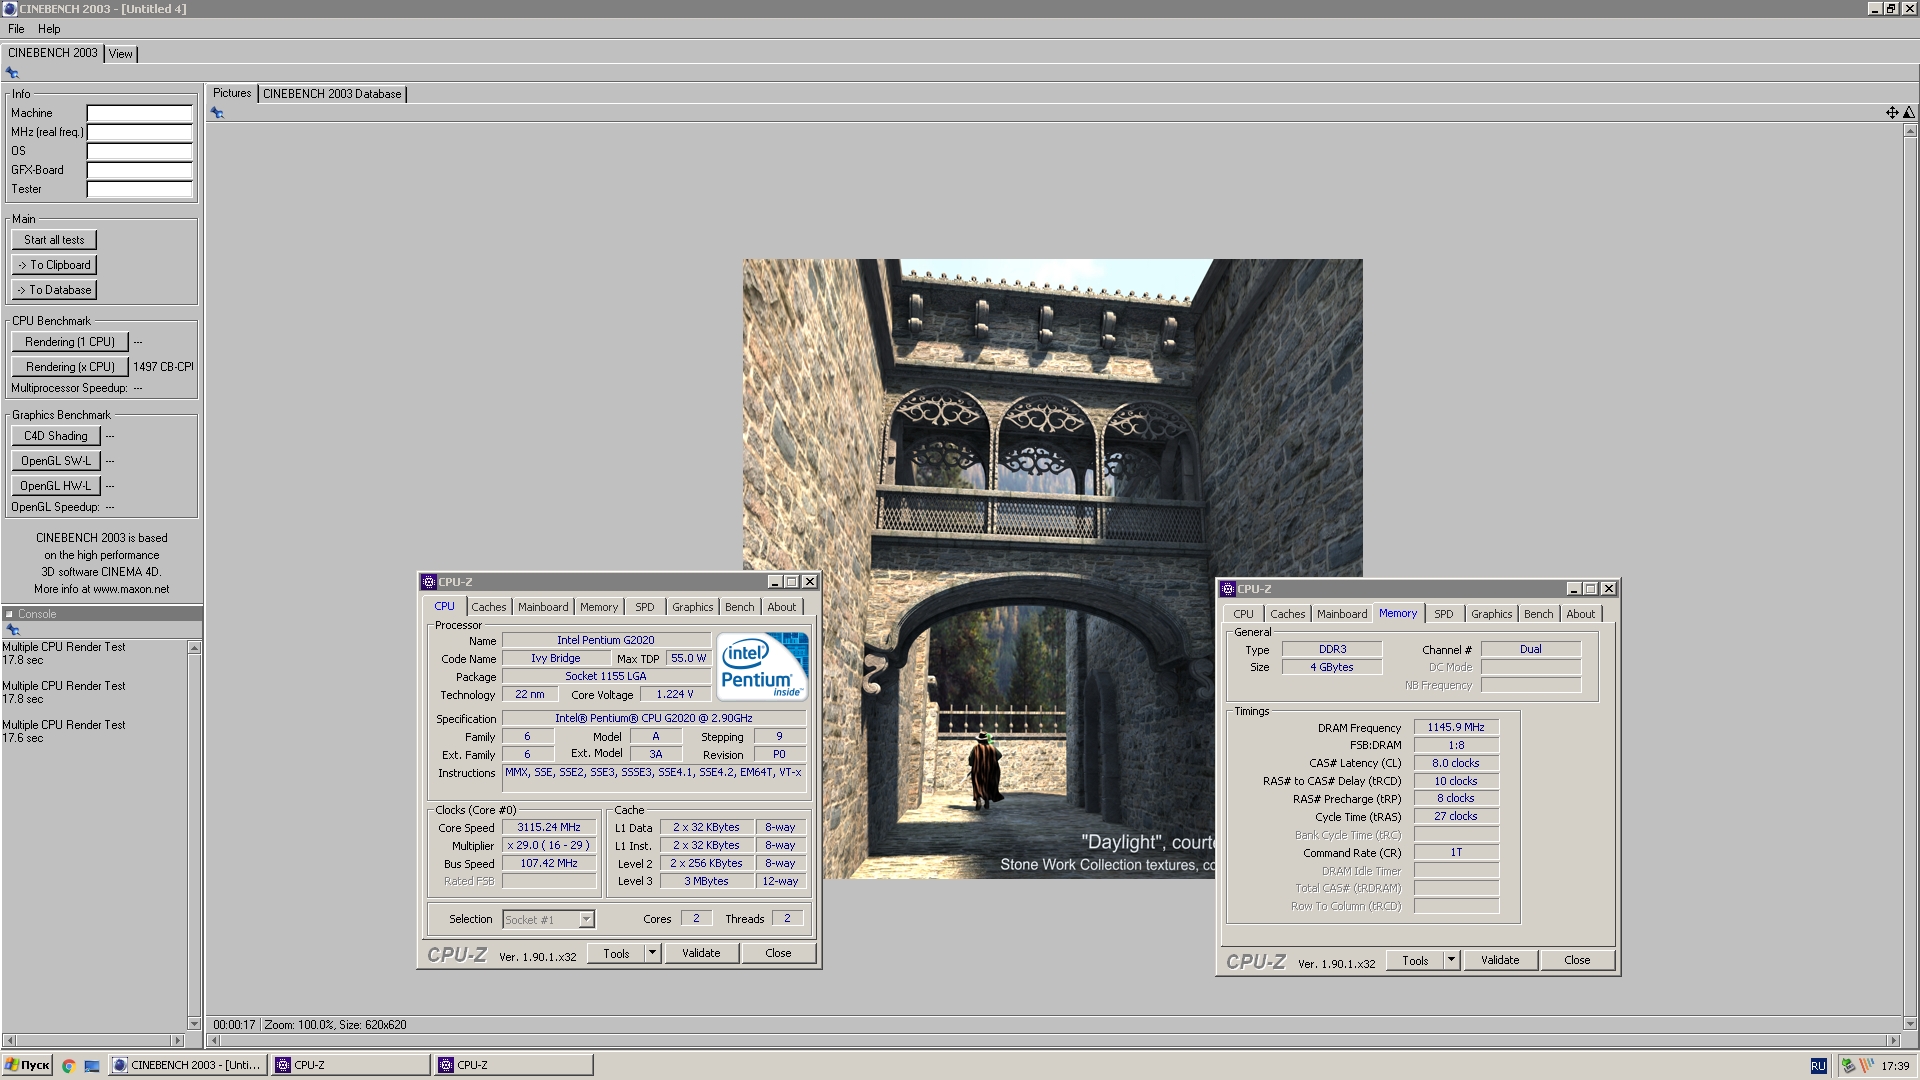Select Caches tab in CPU-Z CPU window
This screenshot has height=1080, width=1920.
[489, 607]
